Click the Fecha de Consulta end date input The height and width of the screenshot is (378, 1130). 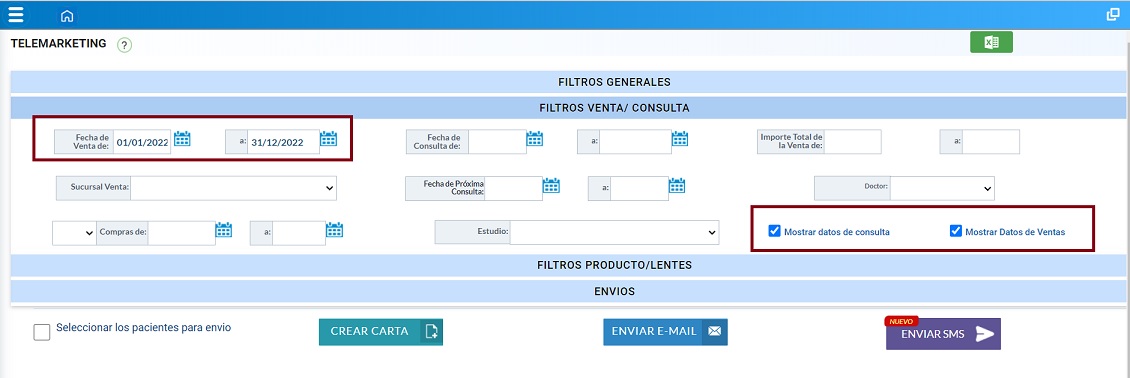[635, 142]
